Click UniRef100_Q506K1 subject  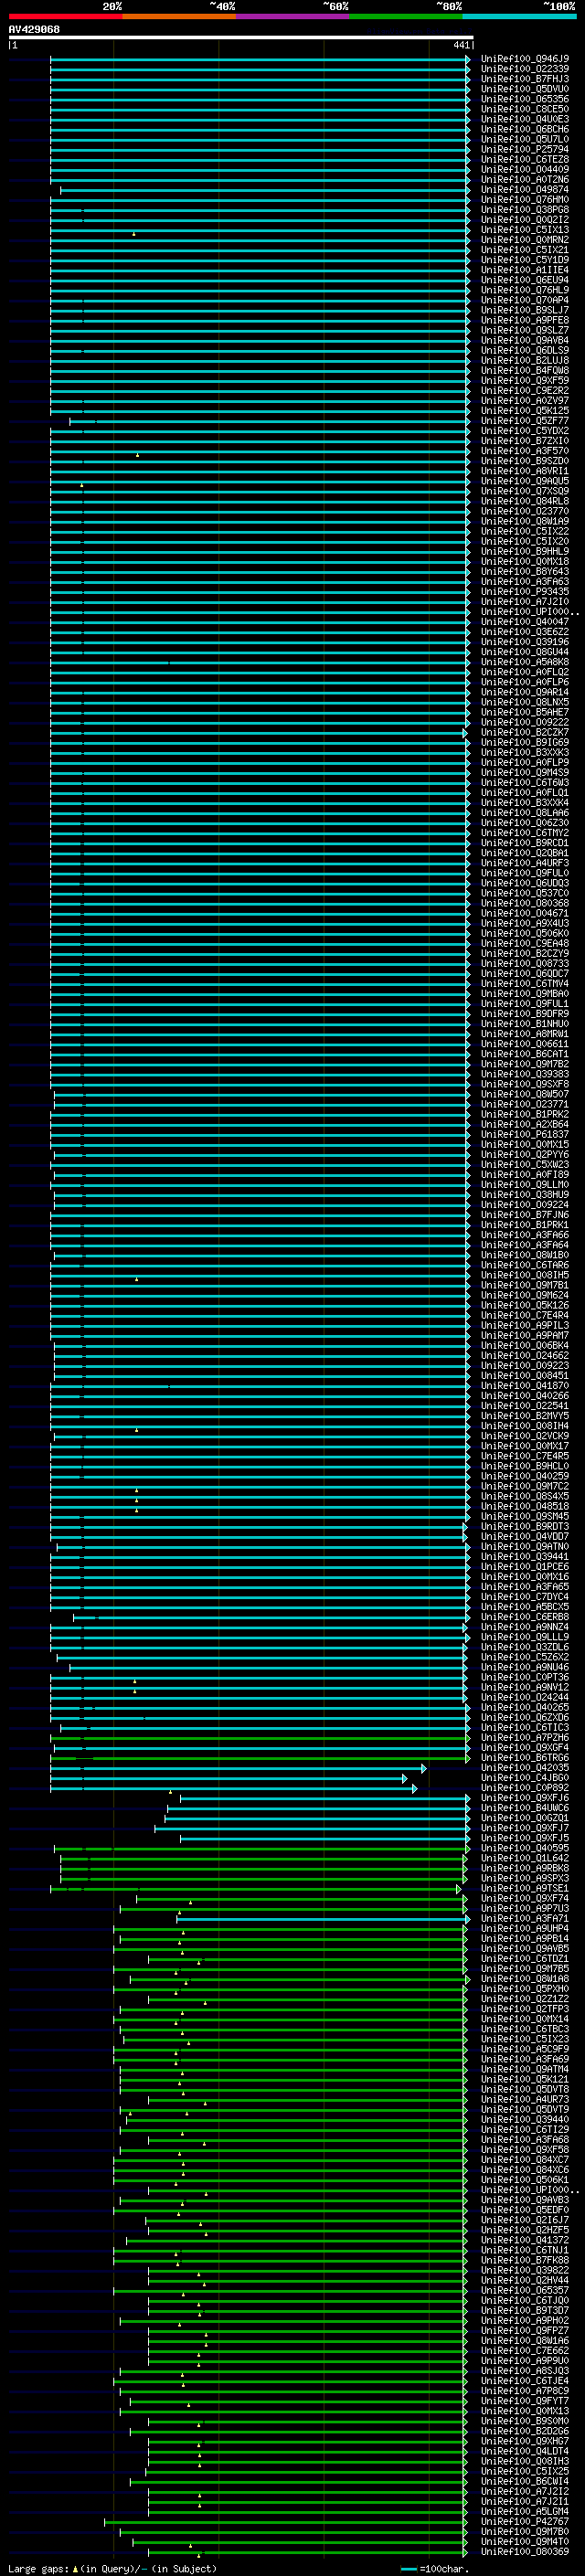click(524, 2179)
